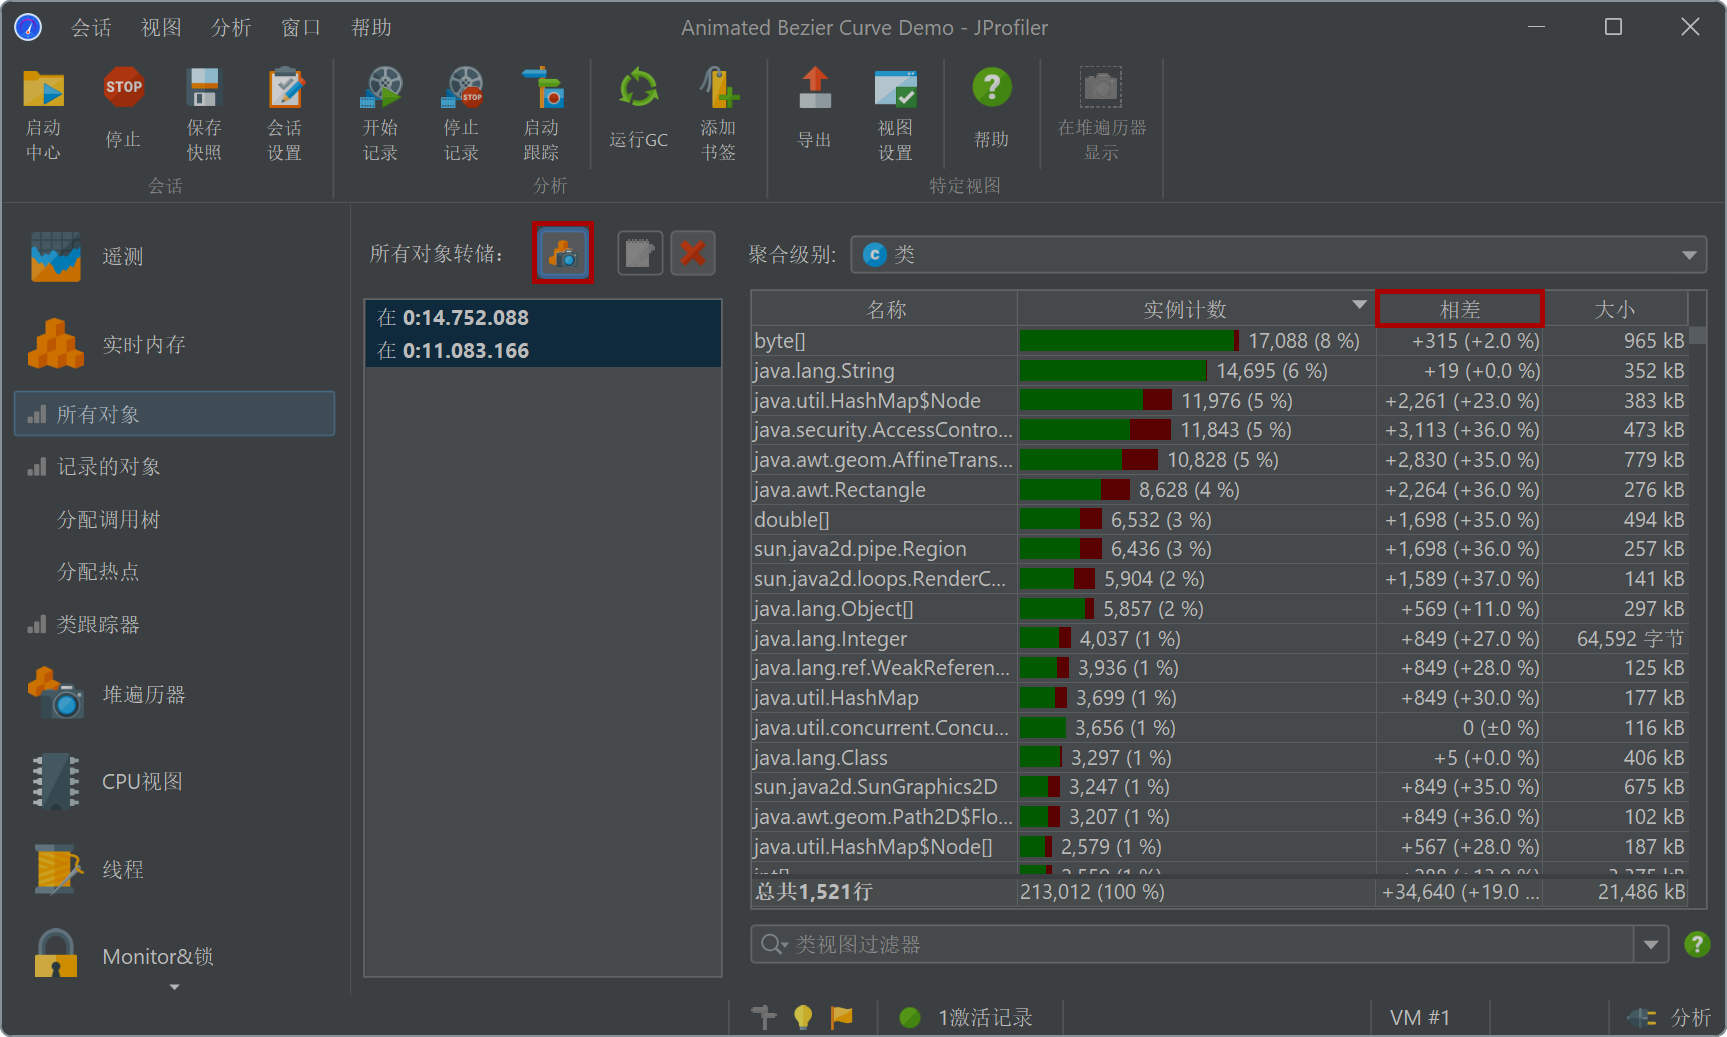Open session settings (会话设置)
1727x1037 pixels.
[285, 114]
